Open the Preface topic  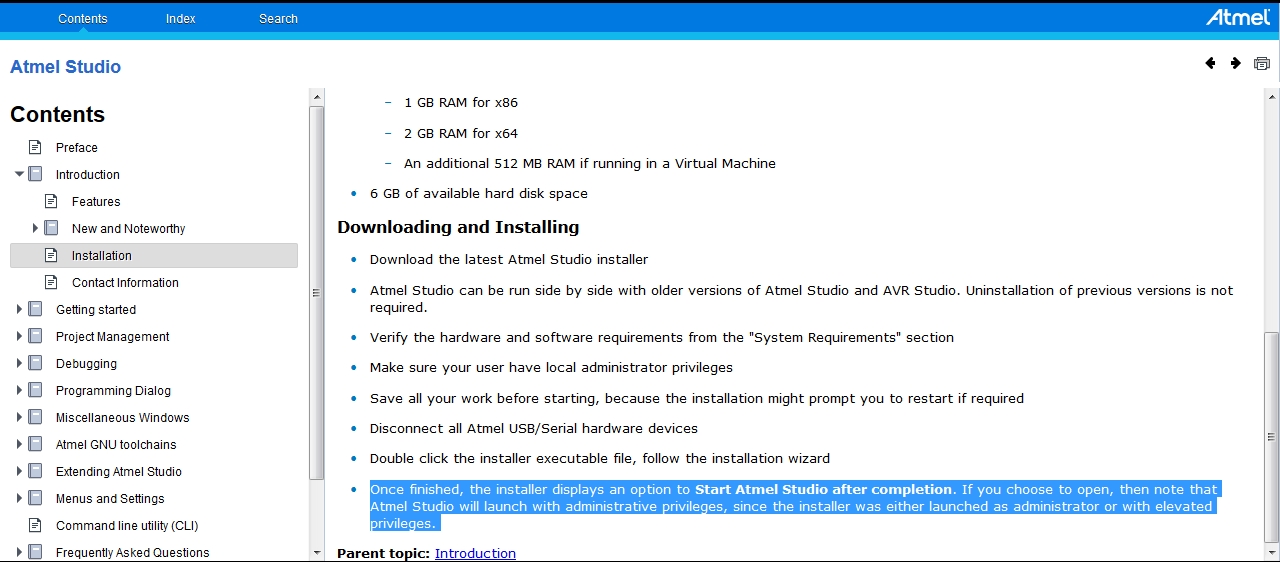click(77, 147)
